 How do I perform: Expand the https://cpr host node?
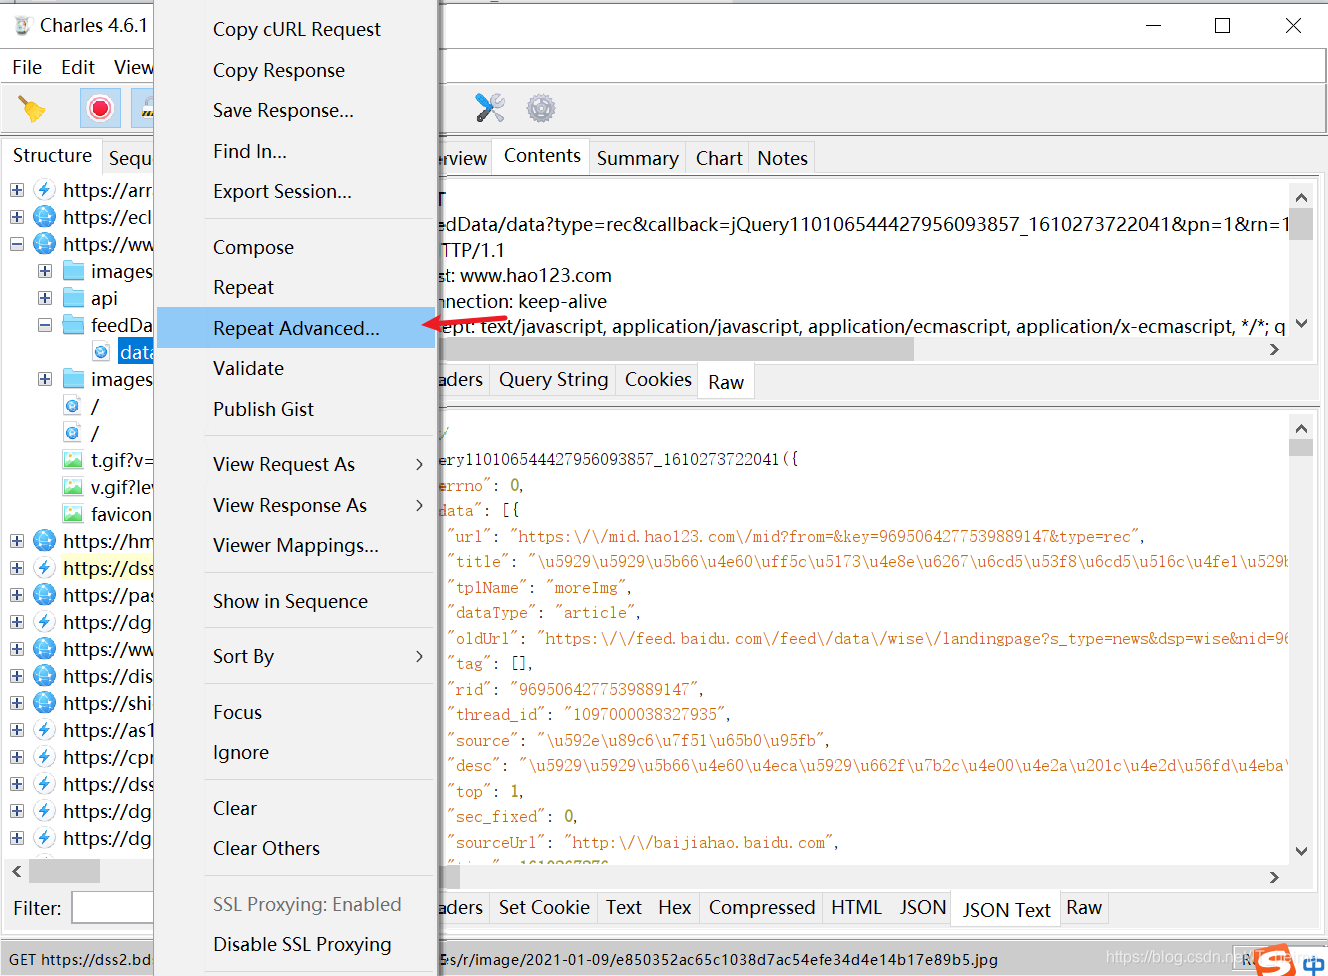17,757
